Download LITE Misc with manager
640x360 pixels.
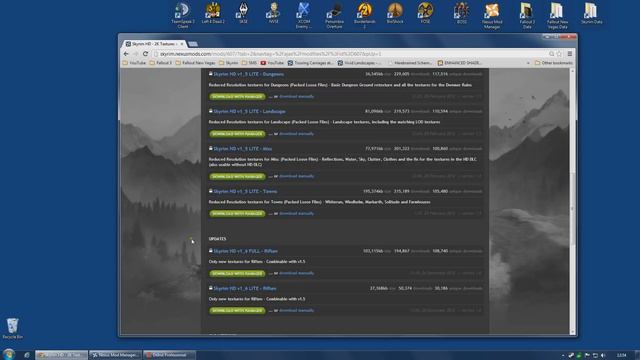pos(237,176)
